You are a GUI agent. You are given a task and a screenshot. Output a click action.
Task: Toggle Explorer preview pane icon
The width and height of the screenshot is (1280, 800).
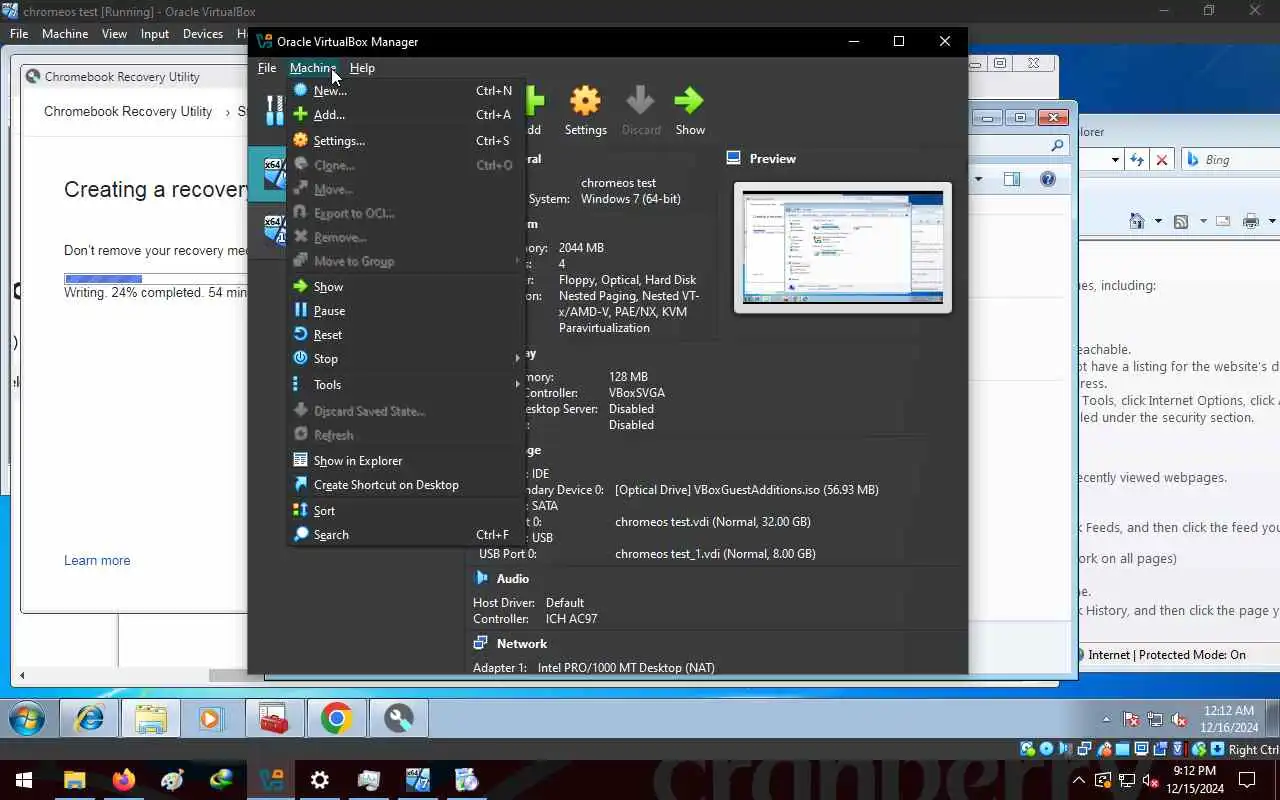pos(1012,179)
